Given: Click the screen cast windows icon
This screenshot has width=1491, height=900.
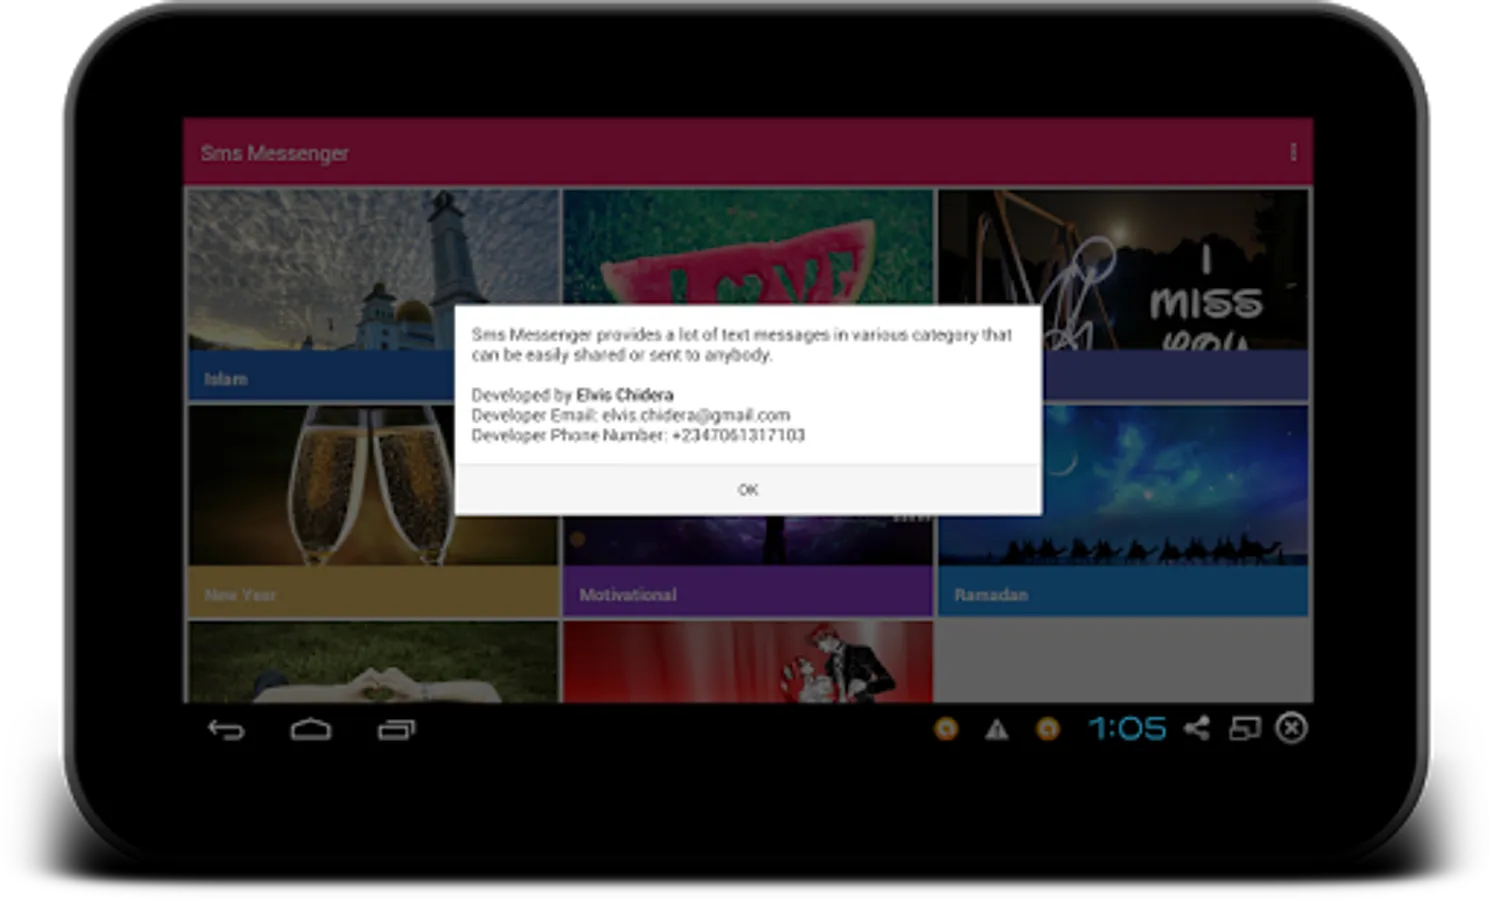Looking at the screenshot, I should (1244, 728).
